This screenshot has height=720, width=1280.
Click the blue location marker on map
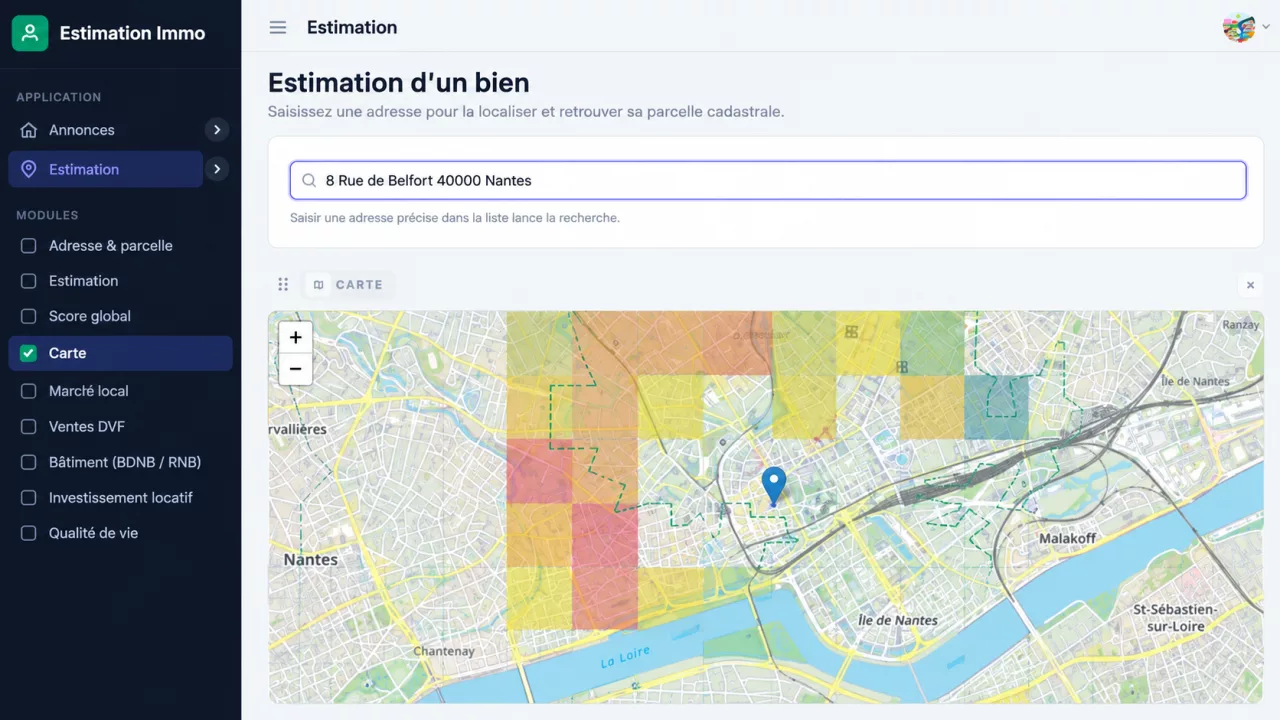[x=773, y=486]
